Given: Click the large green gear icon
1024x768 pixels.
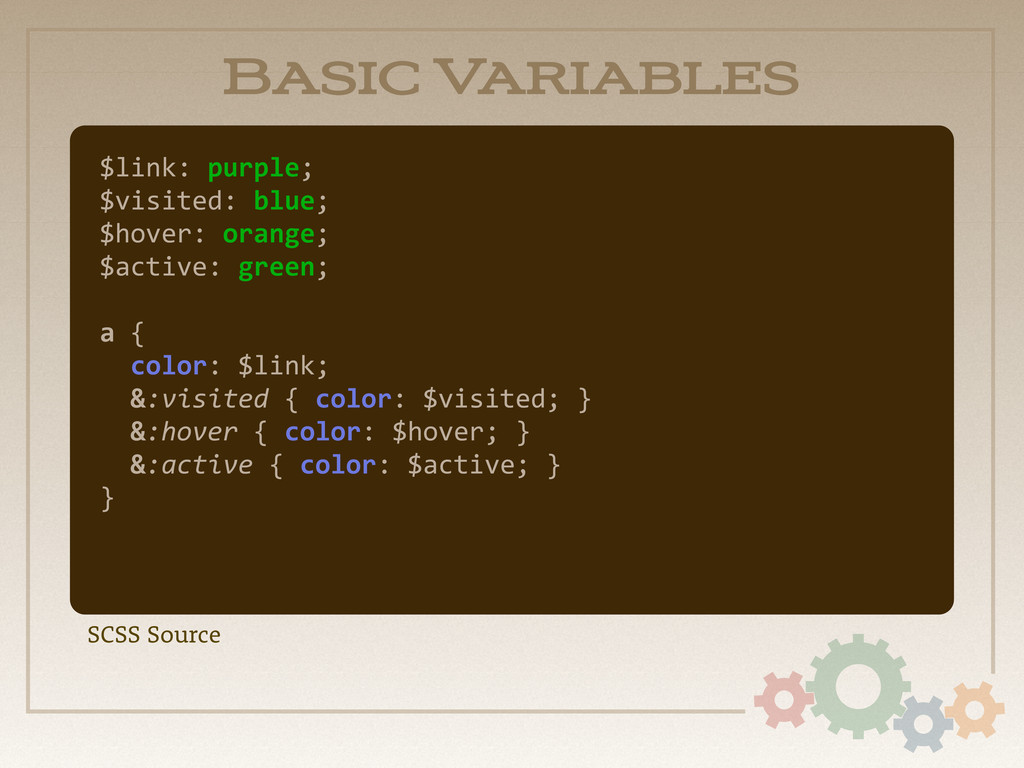Looking at the screenshot, I should (857, 686).
